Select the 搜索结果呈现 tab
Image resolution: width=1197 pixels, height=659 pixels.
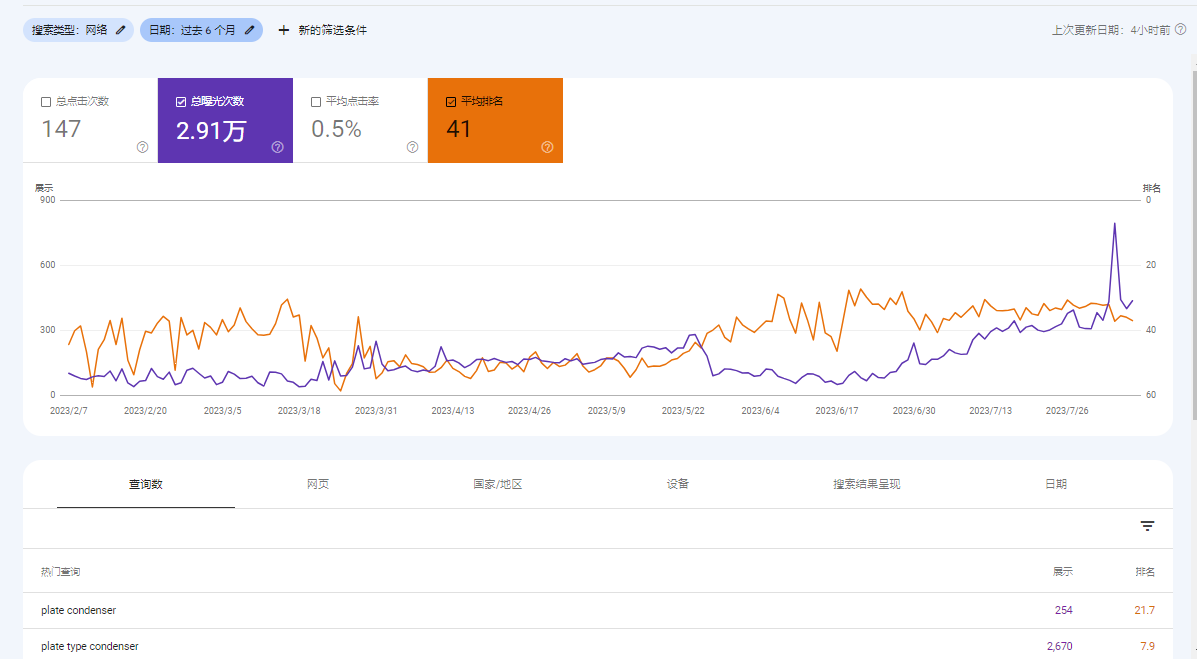click(x=867, y=484)
